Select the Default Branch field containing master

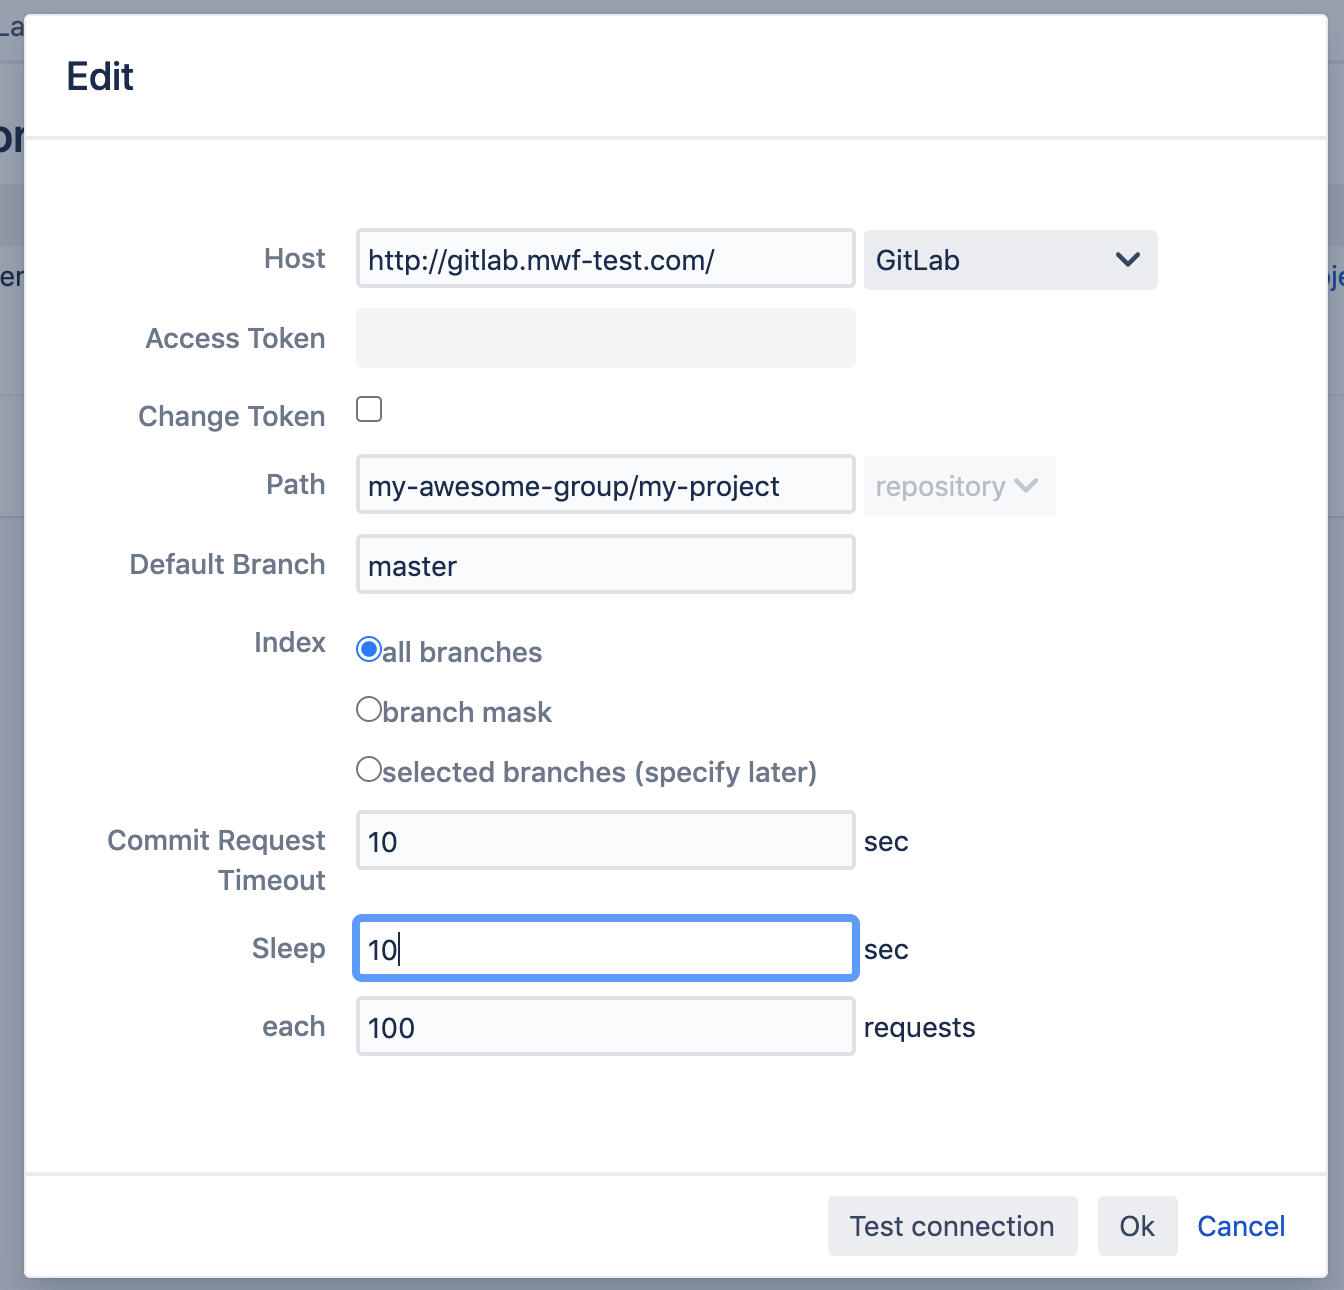tap(605, 565)
